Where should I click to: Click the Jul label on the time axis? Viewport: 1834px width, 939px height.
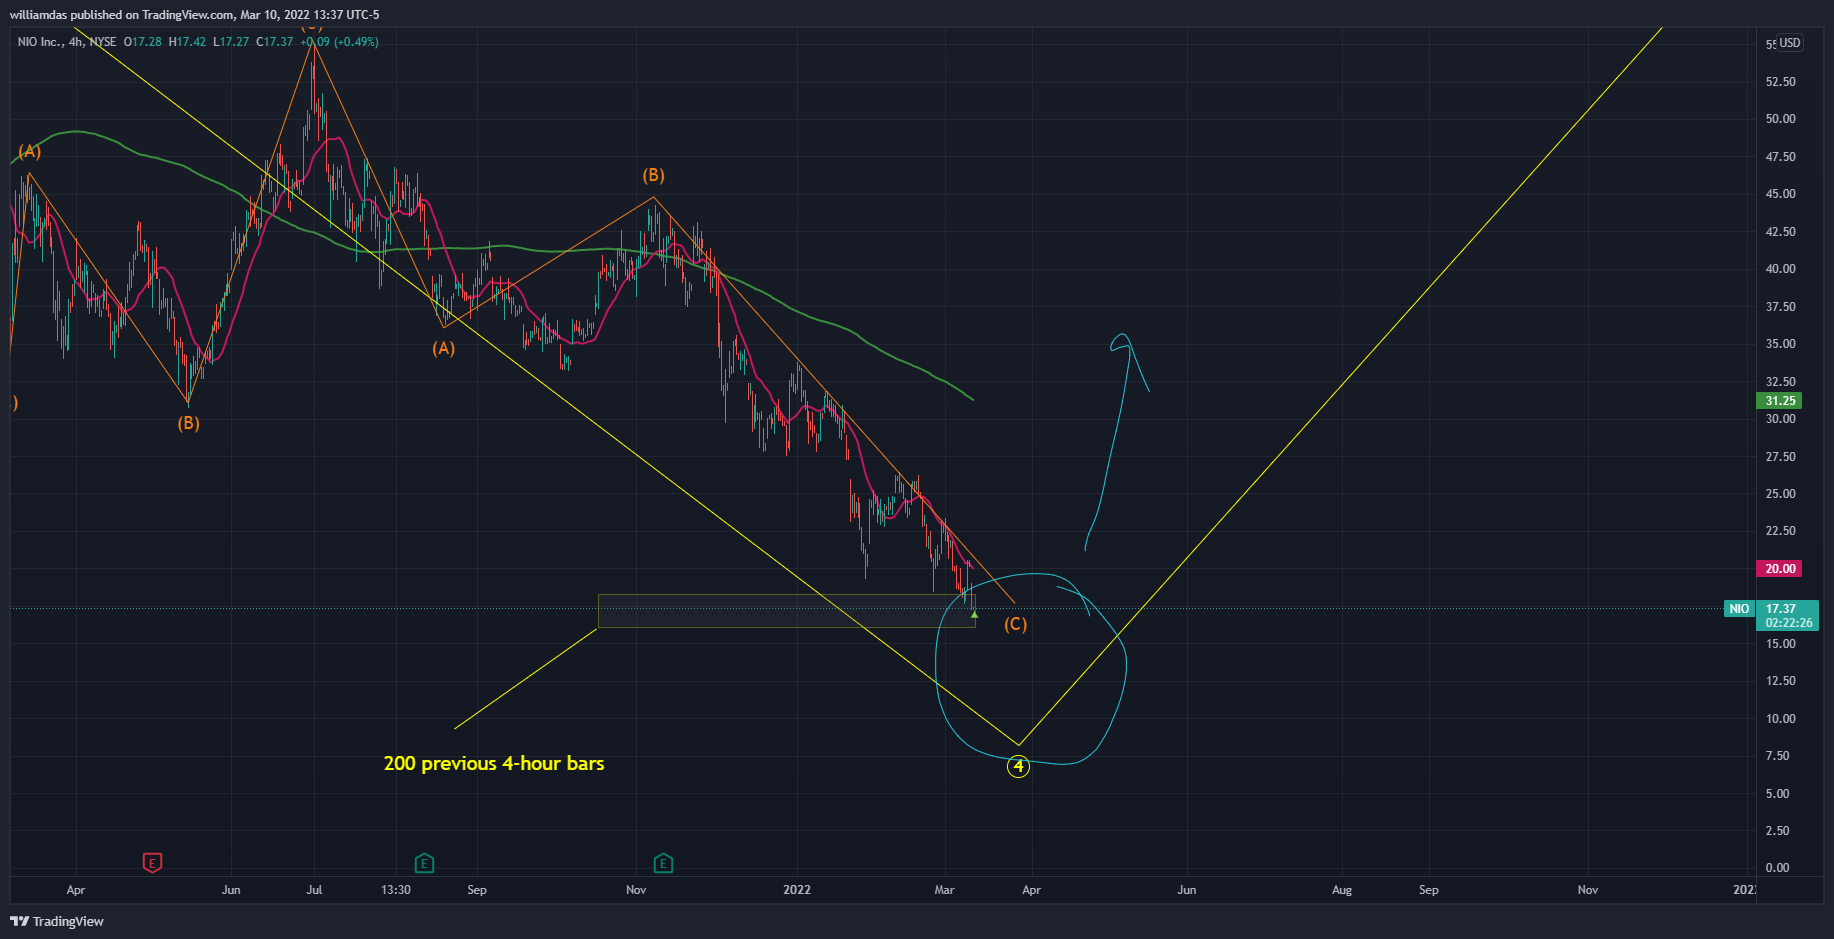click(x=314, y=890)
